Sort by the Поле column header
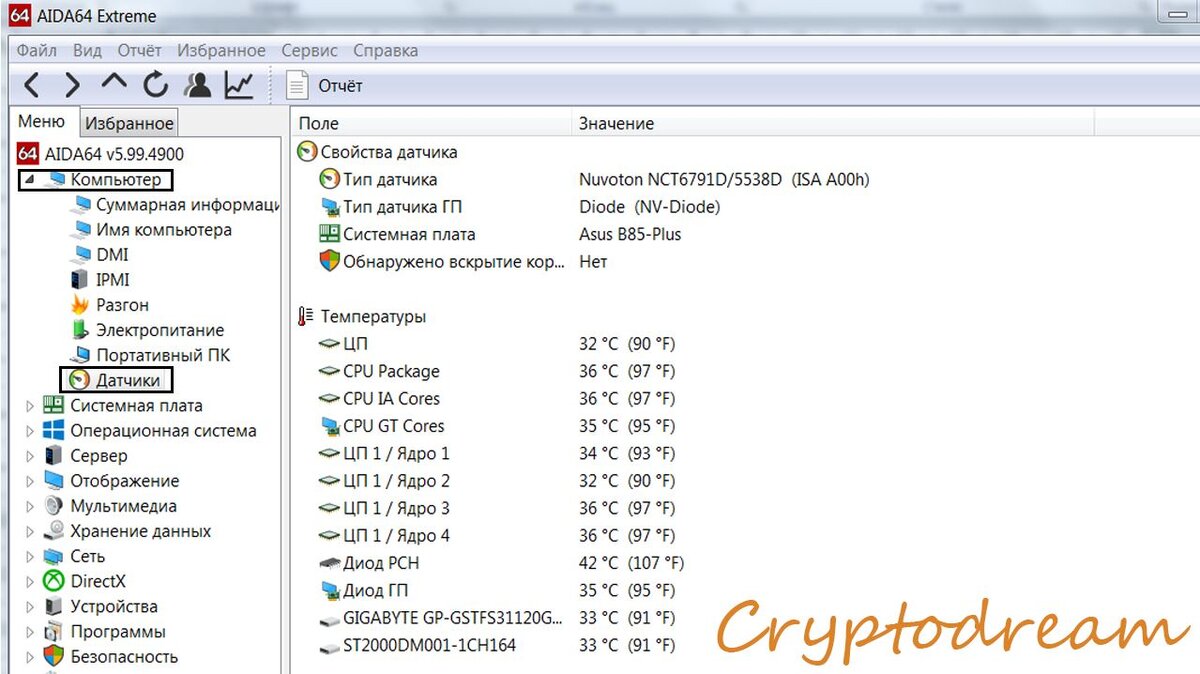 click(431, 123)
